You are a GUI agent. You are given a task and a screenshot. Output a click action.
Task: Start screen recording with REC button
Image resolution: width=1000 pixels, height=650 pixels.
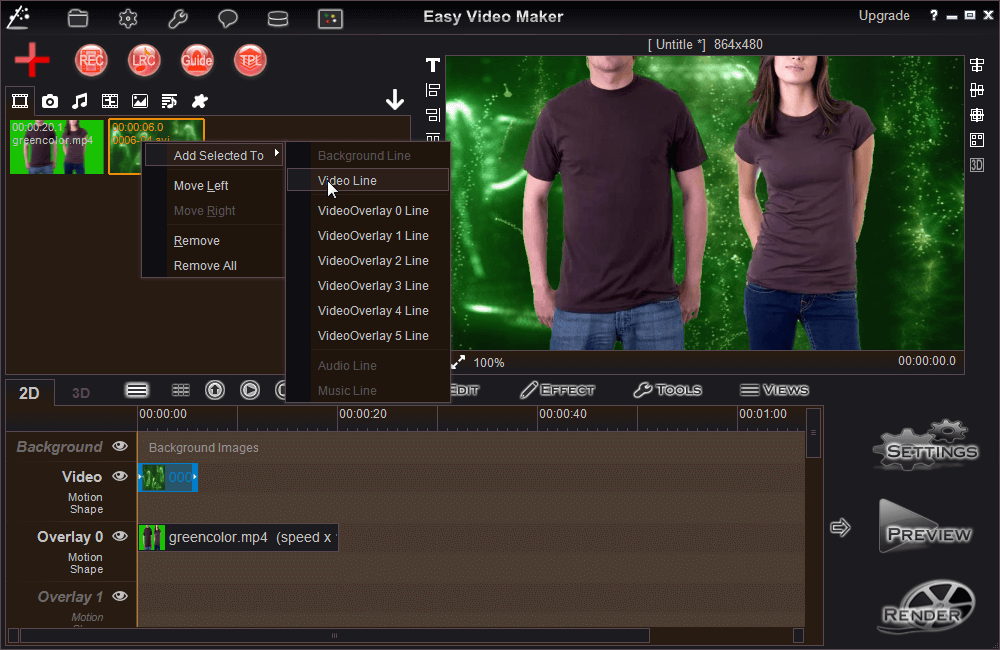click(x=91, y=61)
